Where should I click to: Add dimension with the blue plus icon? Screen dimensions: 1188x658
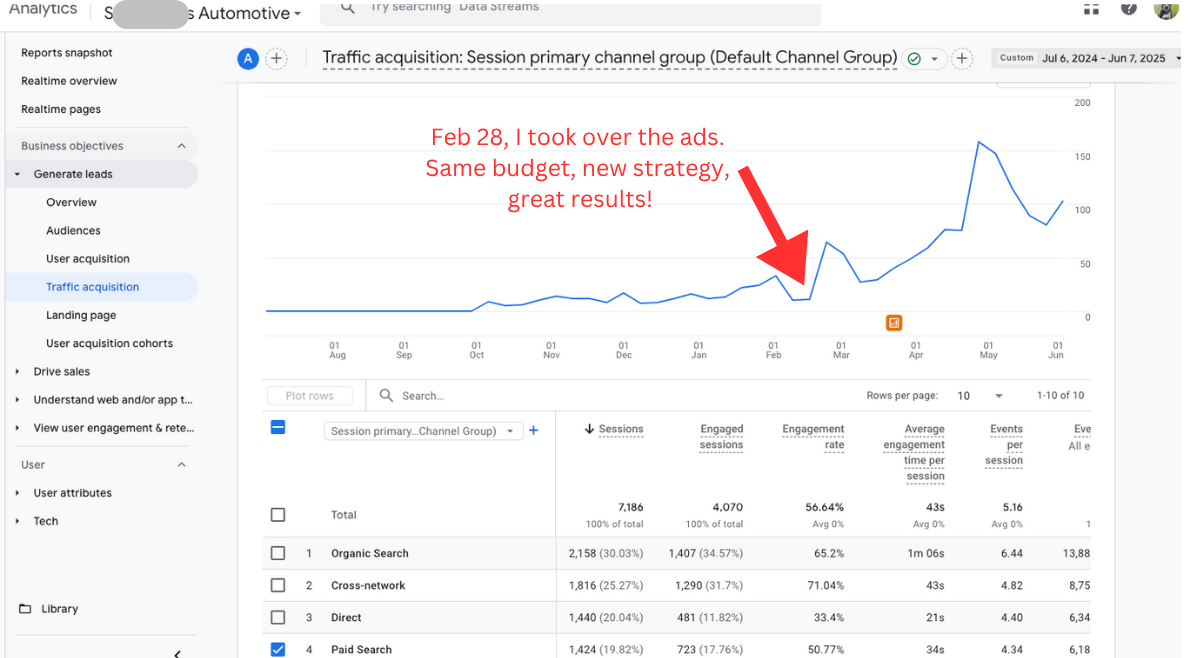(x=533, y=431)
